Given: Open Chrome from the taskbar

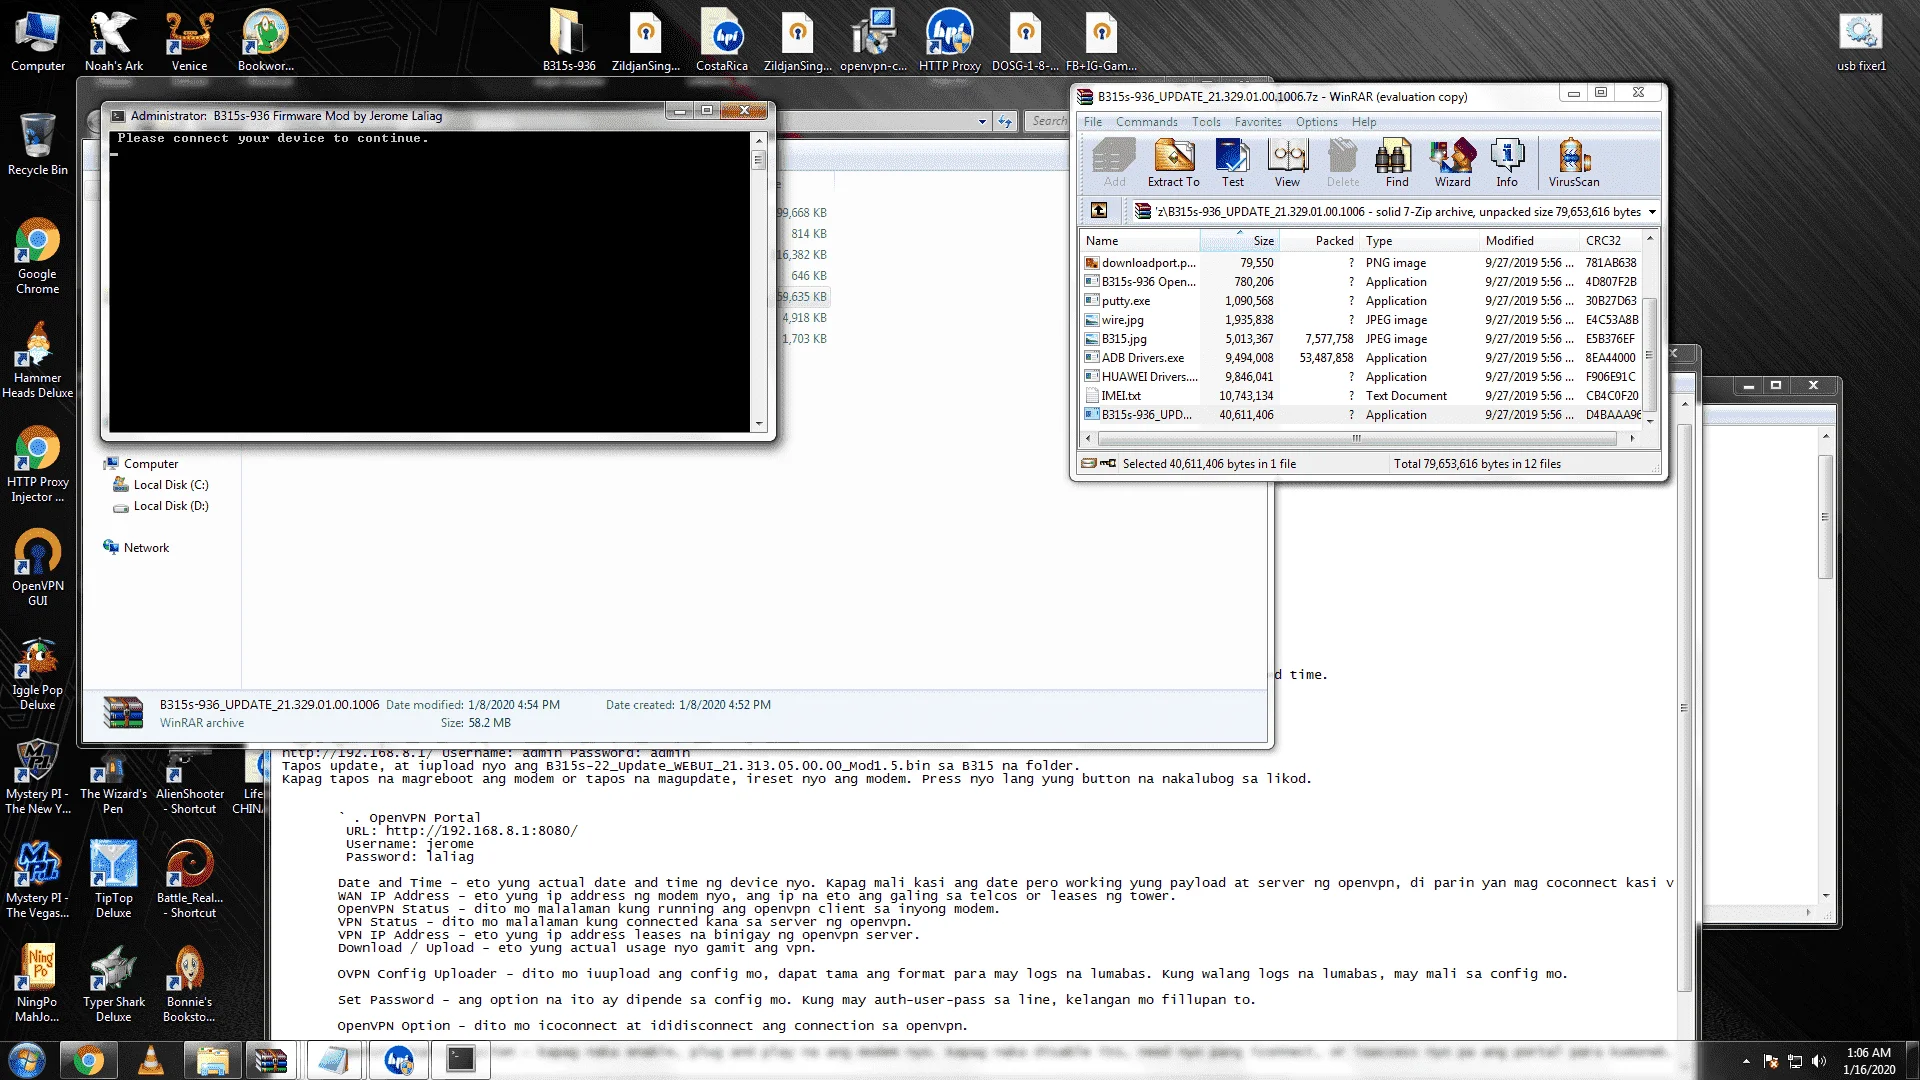Looking at the screenshot, I should point(88,1060).
